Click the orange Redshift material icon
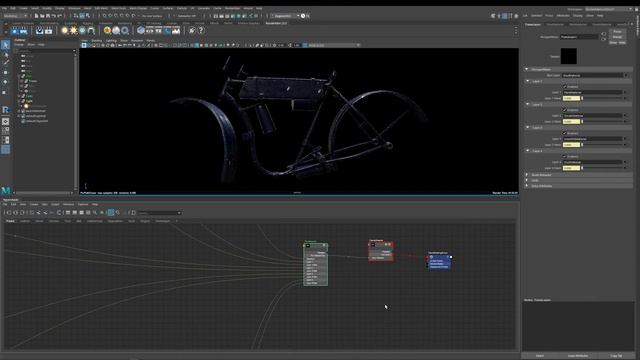Screen dimensions: 640x360 coord(107,31)
